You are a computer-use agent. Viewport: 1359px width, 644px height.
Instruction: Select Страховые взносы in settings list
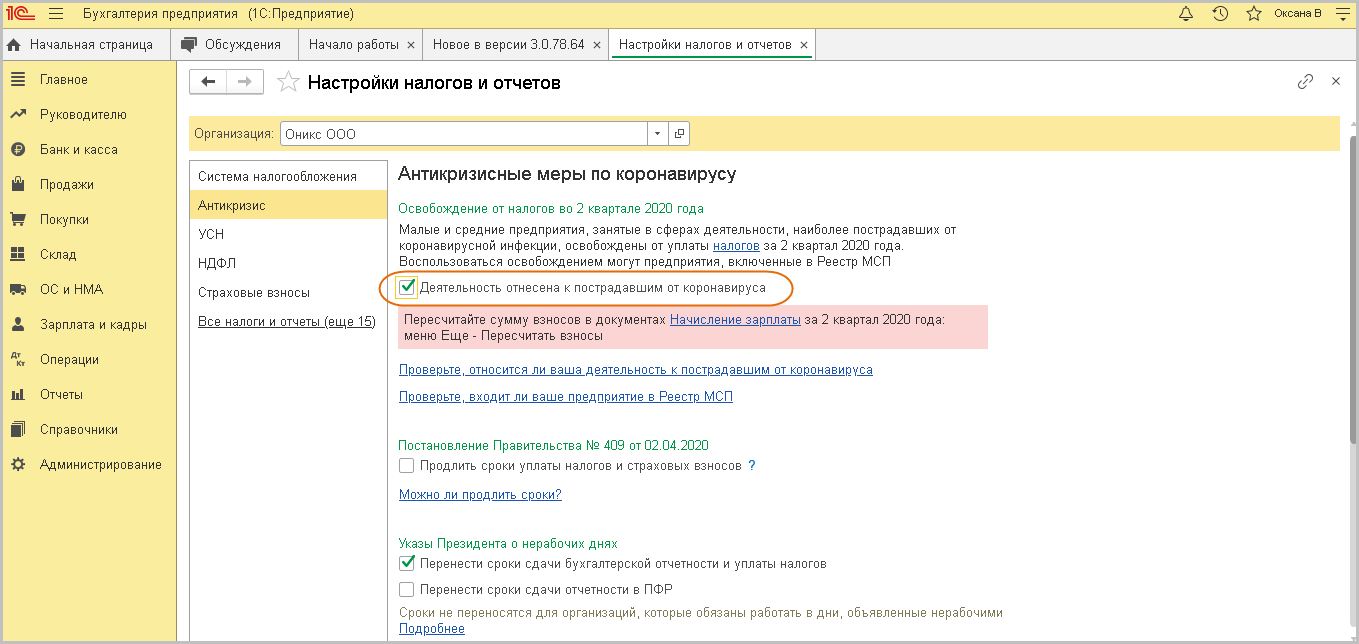click(288, 292)
